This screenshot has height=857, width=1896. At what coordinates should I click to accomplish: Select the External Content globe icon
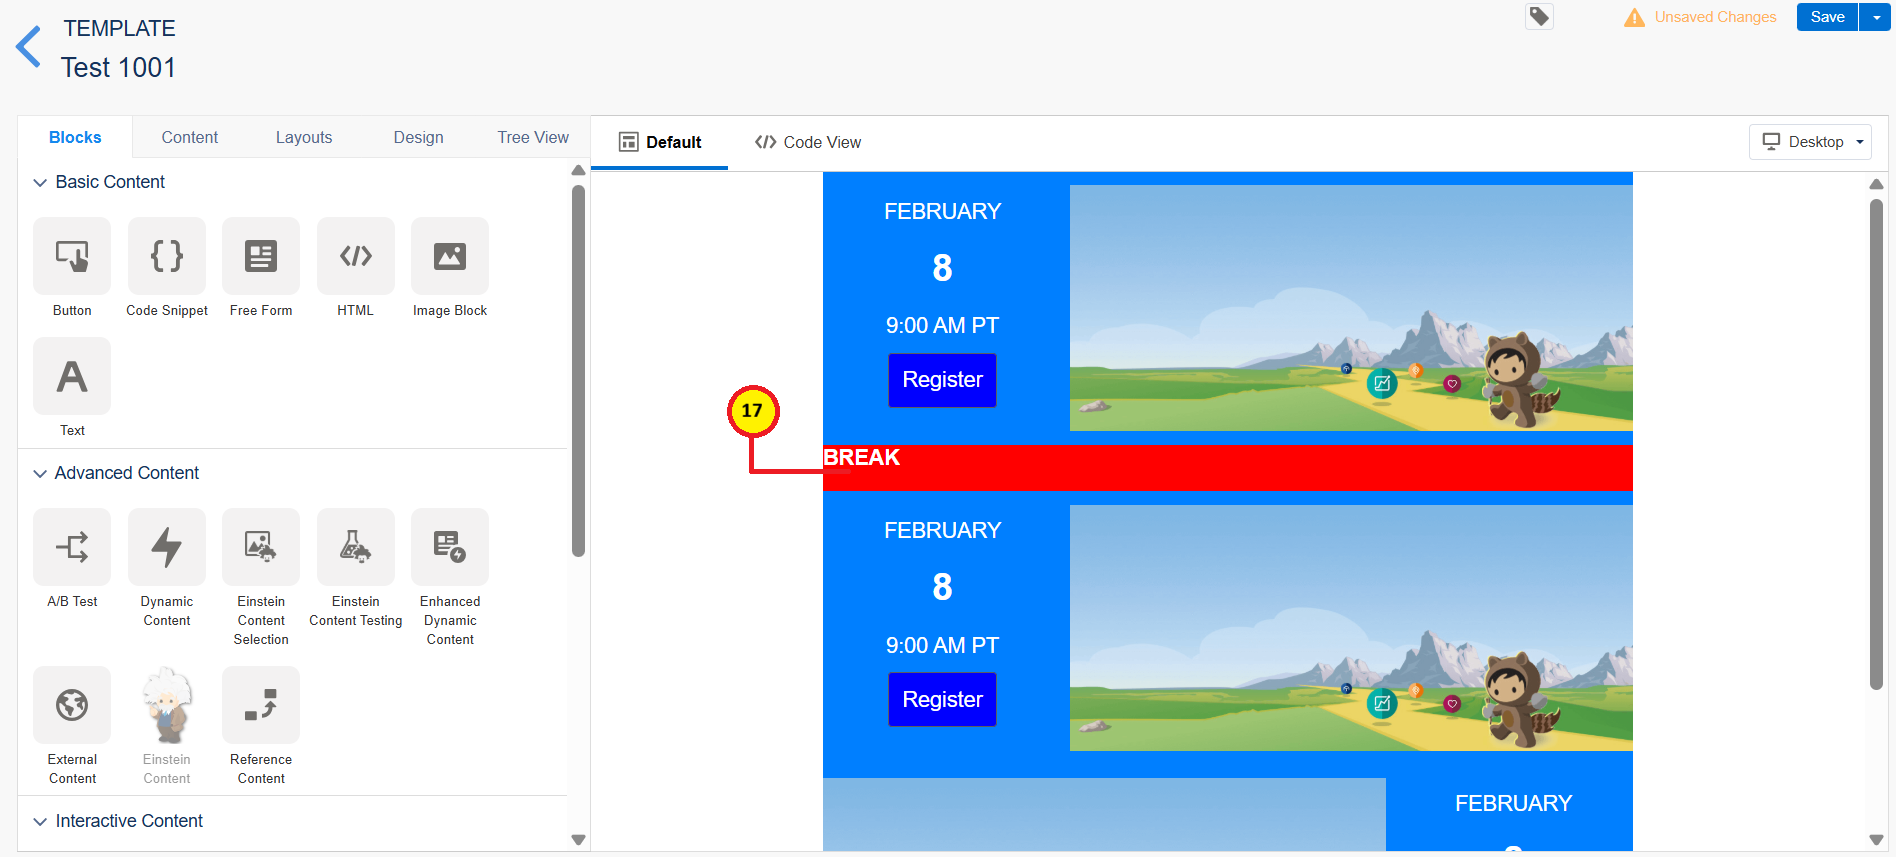tap(72, 705)
